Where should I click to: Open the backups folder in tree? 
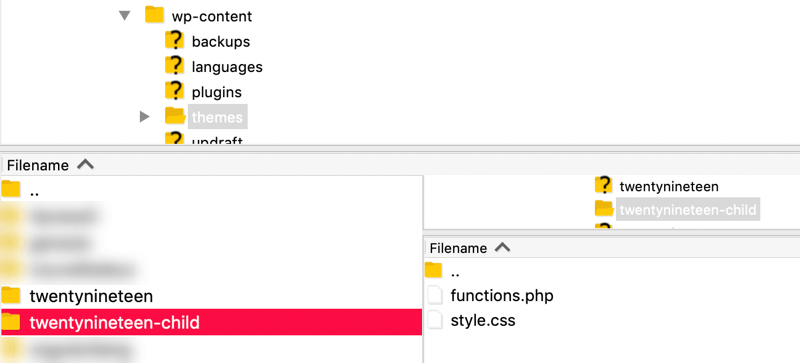pos(221,41)
